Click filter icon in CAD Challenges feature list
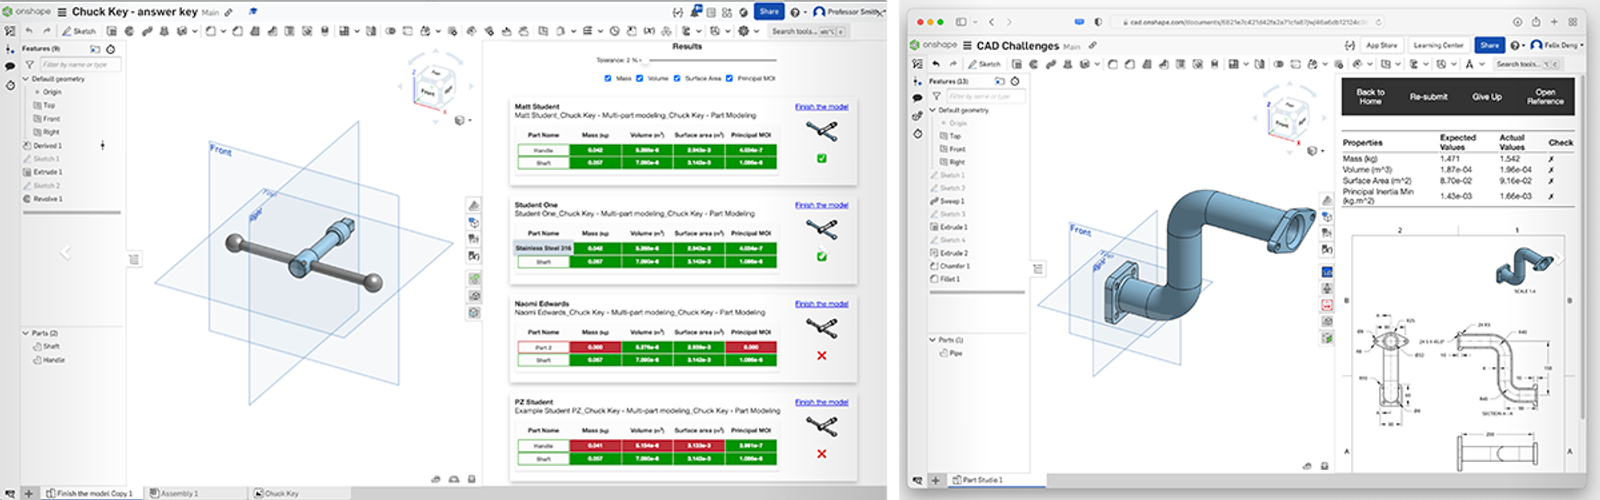 936,96
